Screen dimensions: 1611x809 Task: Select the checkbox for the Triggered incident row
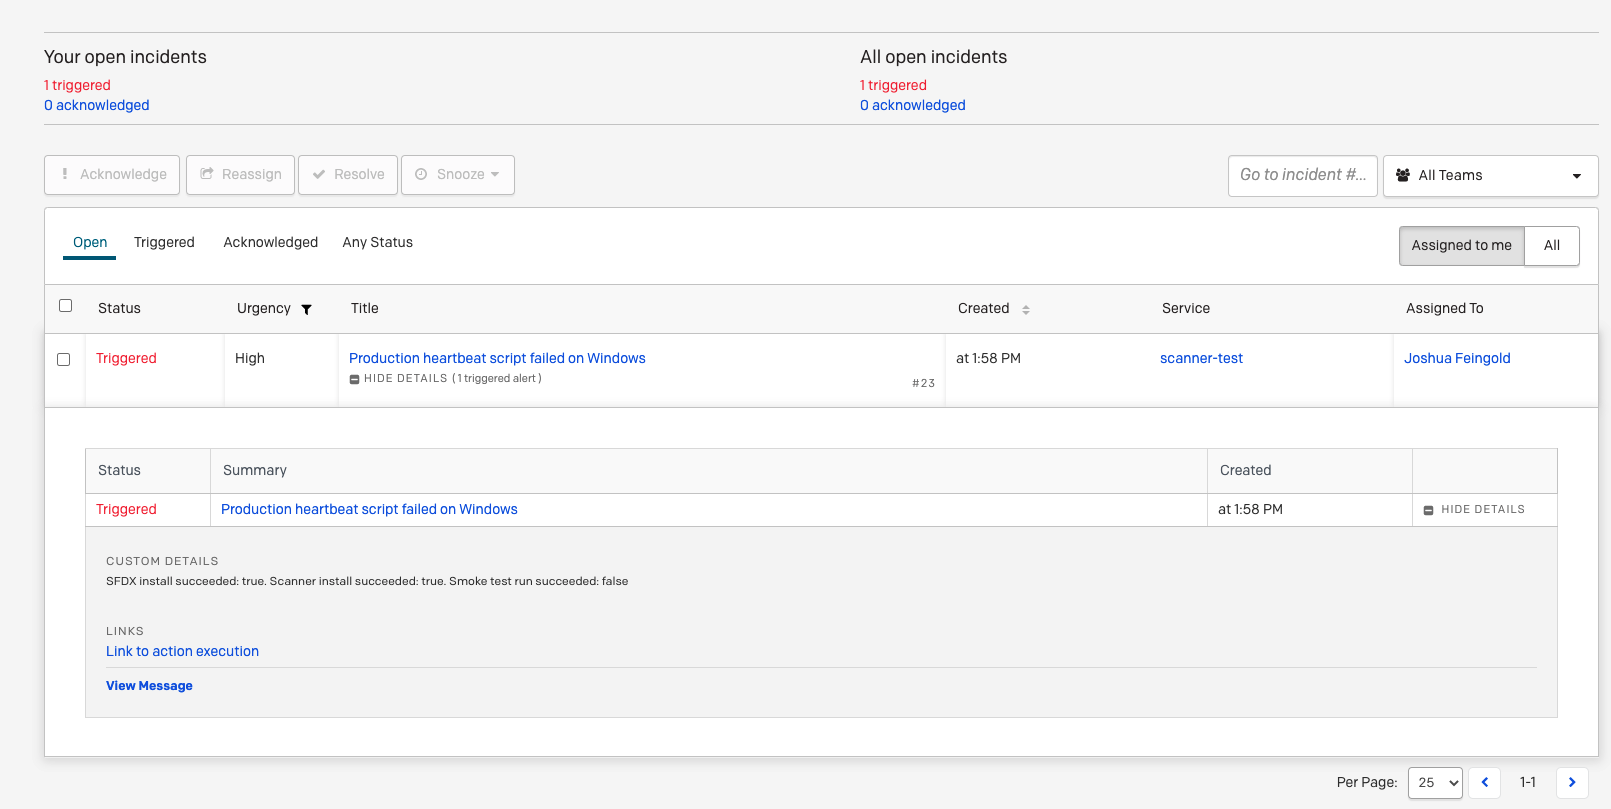[x=64, y=360]
